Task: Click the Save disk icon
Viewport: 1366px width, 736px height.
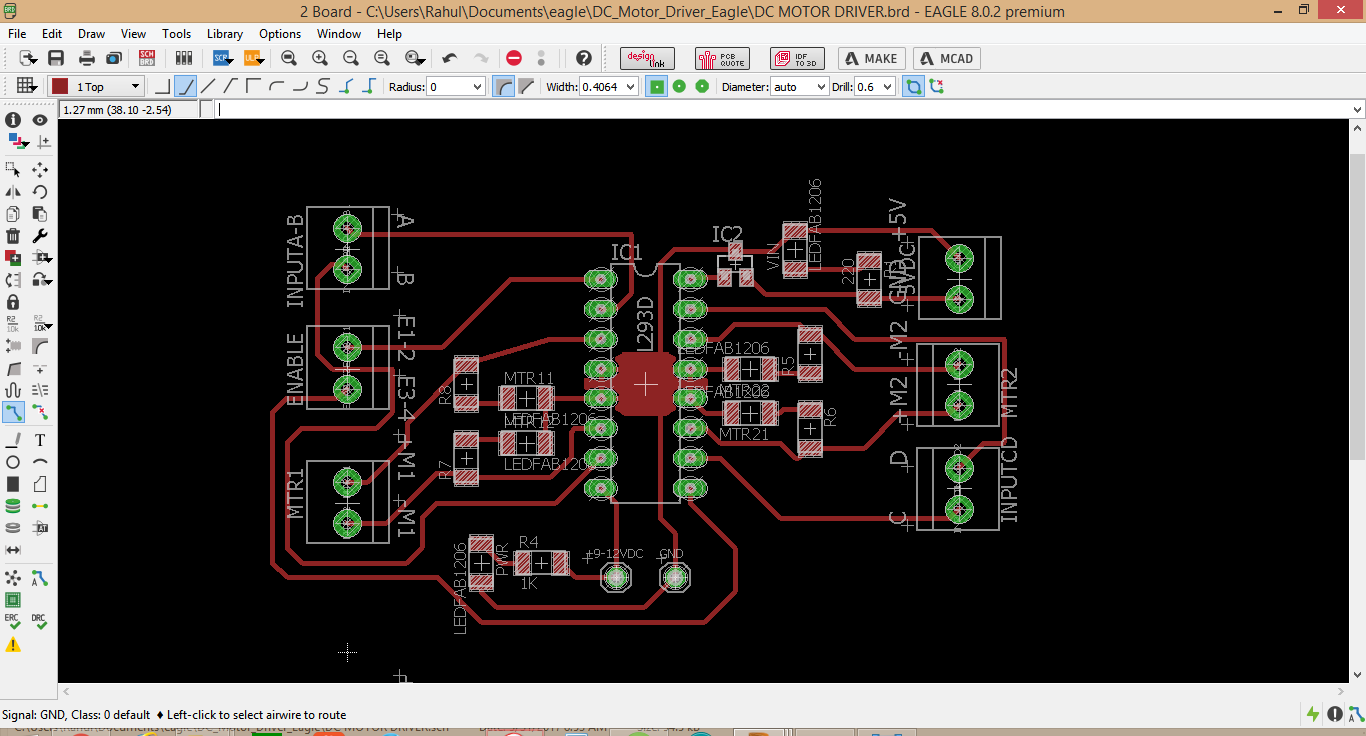Action: point(56,58)
